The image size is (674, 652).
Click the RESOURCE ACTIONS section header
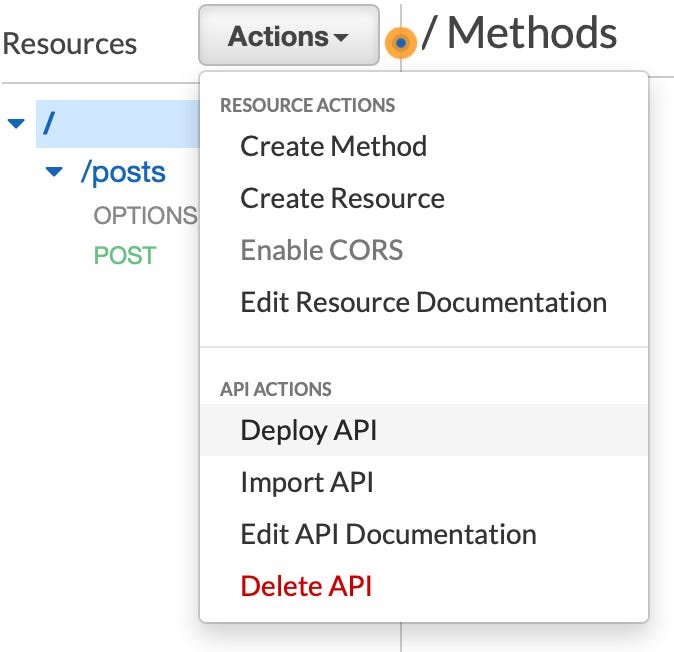click(x=307, y=106)
